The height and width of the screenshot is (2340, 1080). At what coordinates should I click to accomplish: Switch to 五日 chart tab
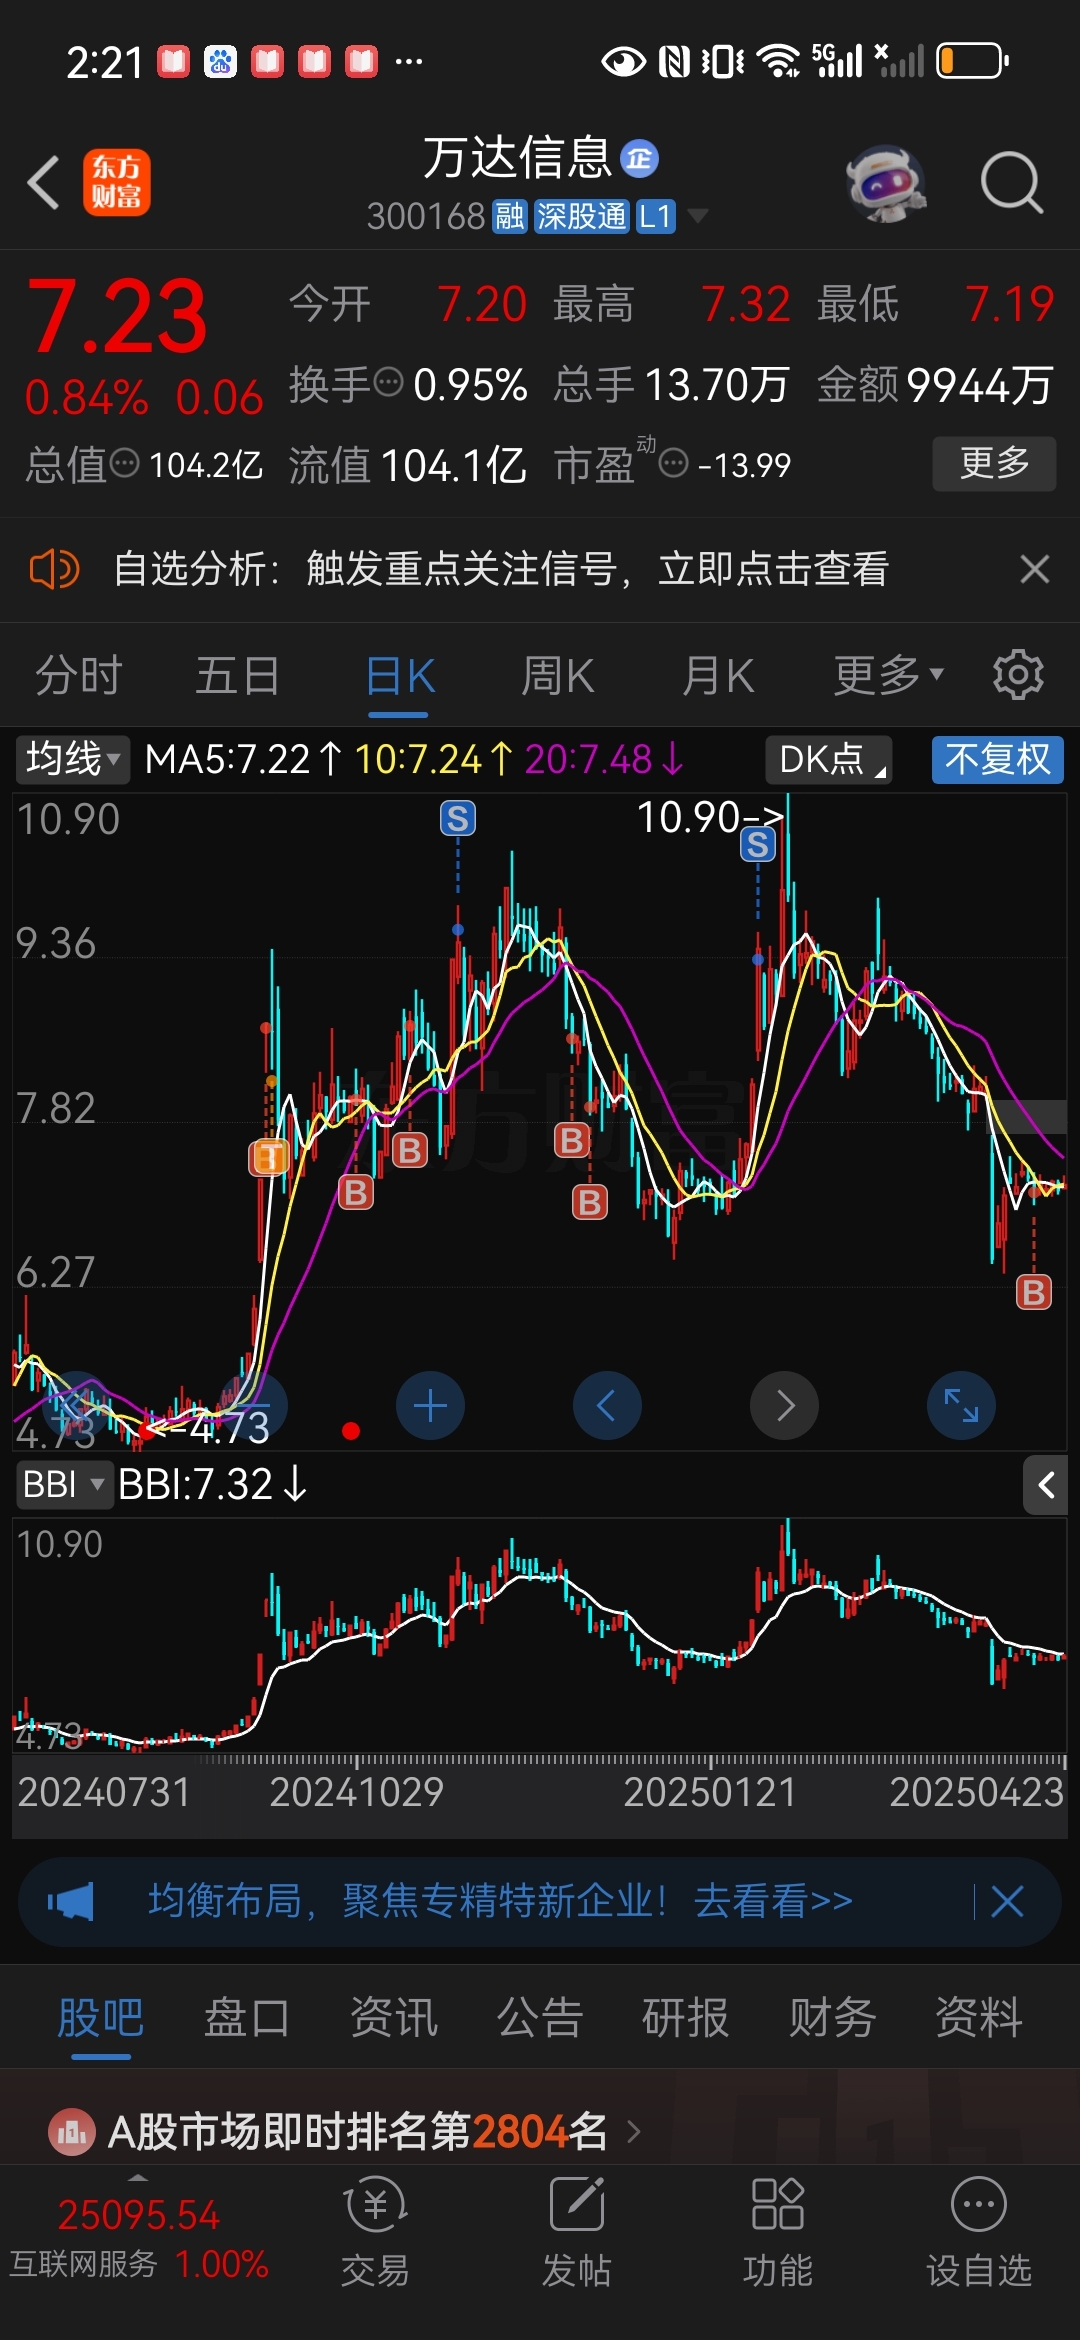tap(238, 676)
